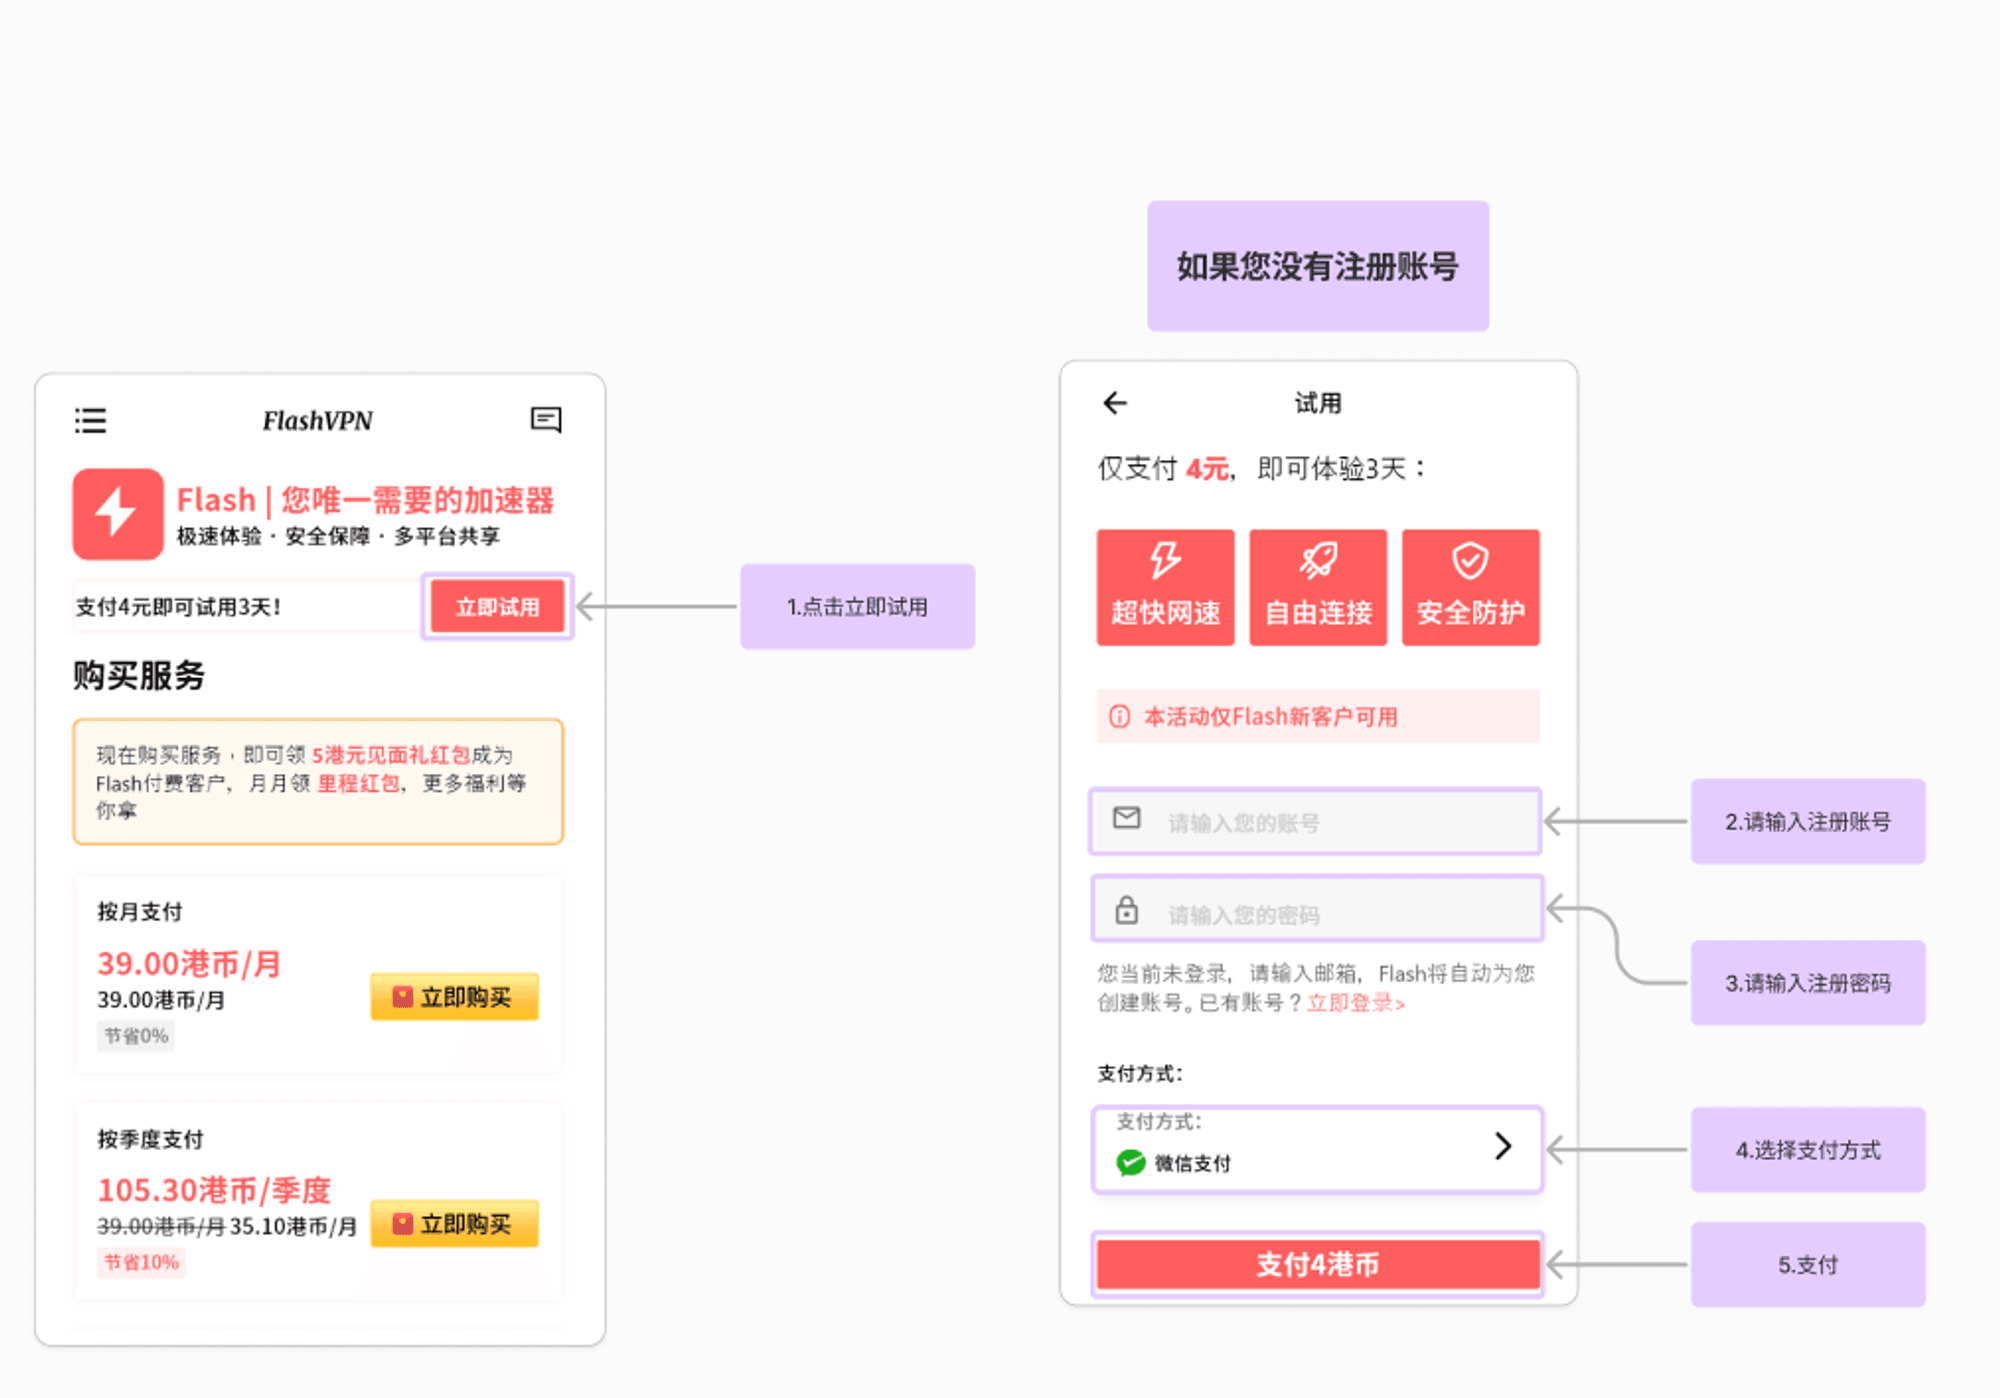Click the 5港元见面礼红包 highlighted text
This screenshot has height=1398, width=2000.
pos(391,755)
